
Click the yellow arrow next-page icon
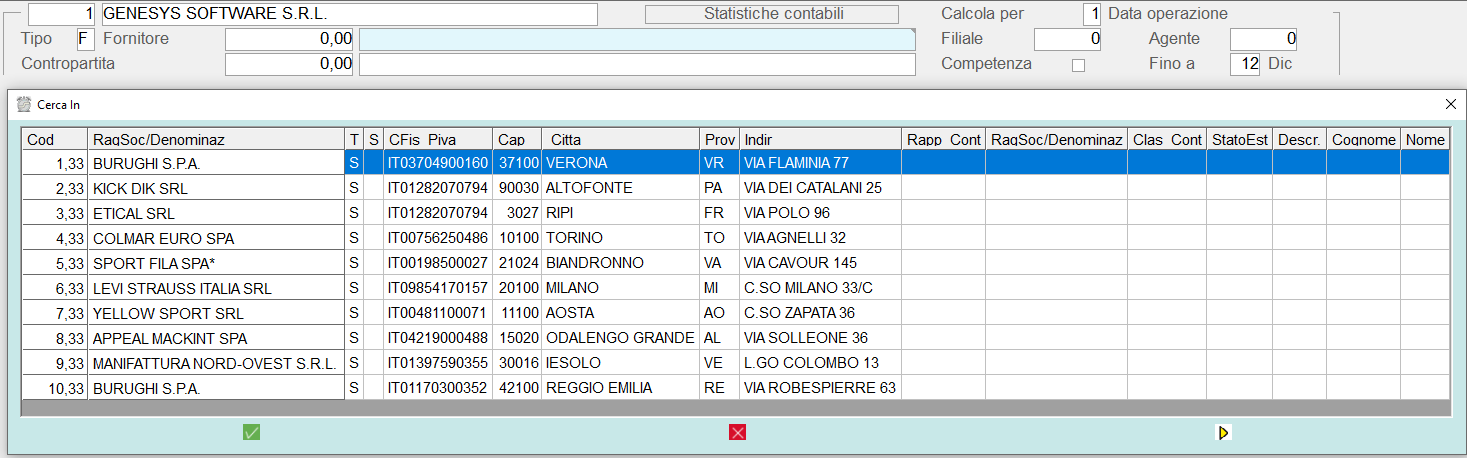click(x=1223, y=433)
